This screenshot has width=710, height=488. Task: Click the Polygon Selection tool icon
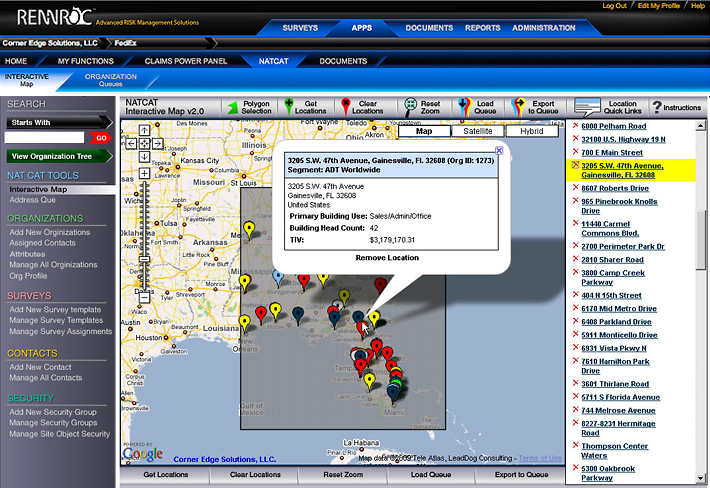click(x=232, y=108)
